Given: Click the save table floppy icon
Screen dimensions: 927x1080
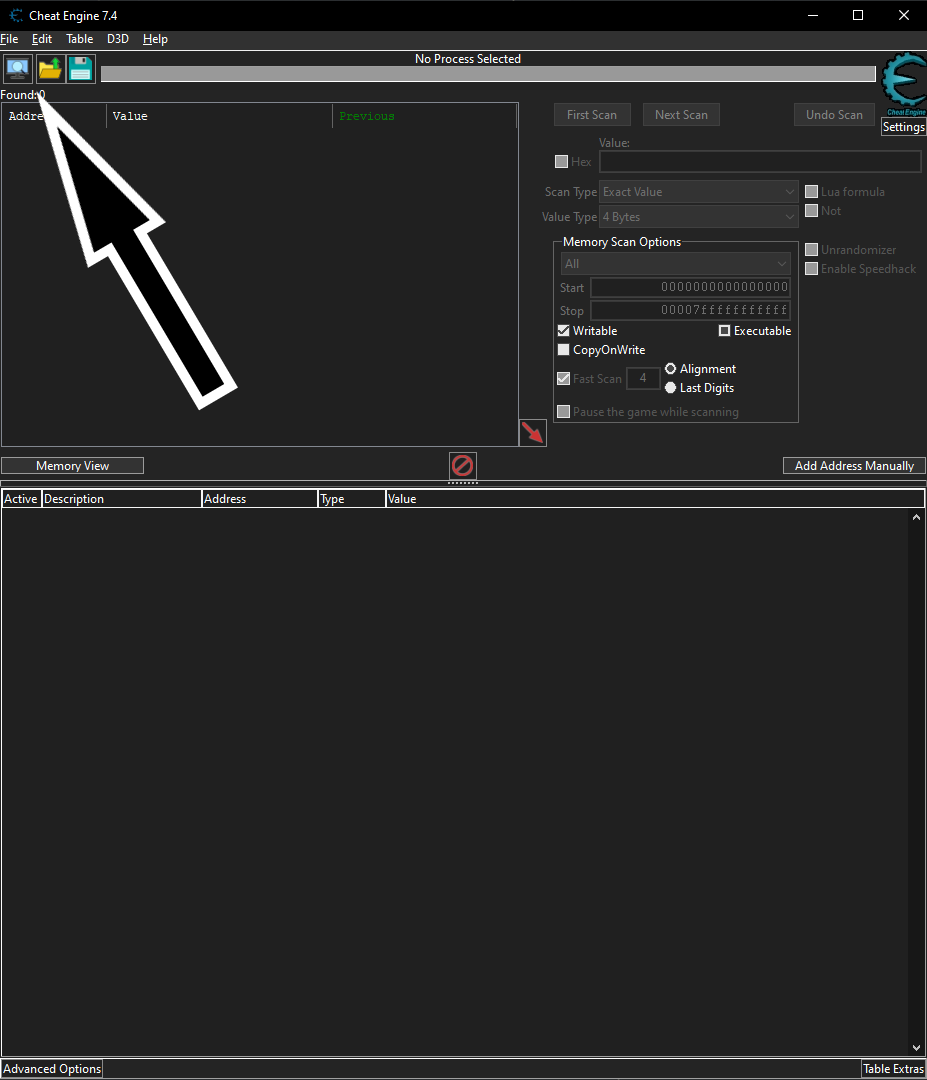Looking at the screenshot, I should 81,69.
